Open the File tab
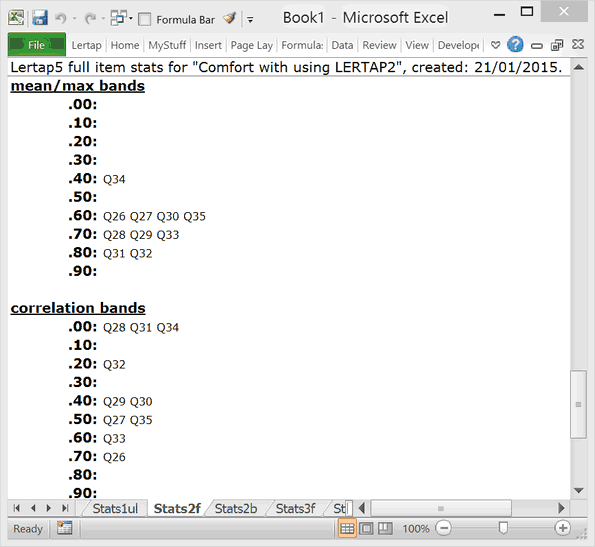This screenshot has width=595, height=547. click(x=36, y=45)
